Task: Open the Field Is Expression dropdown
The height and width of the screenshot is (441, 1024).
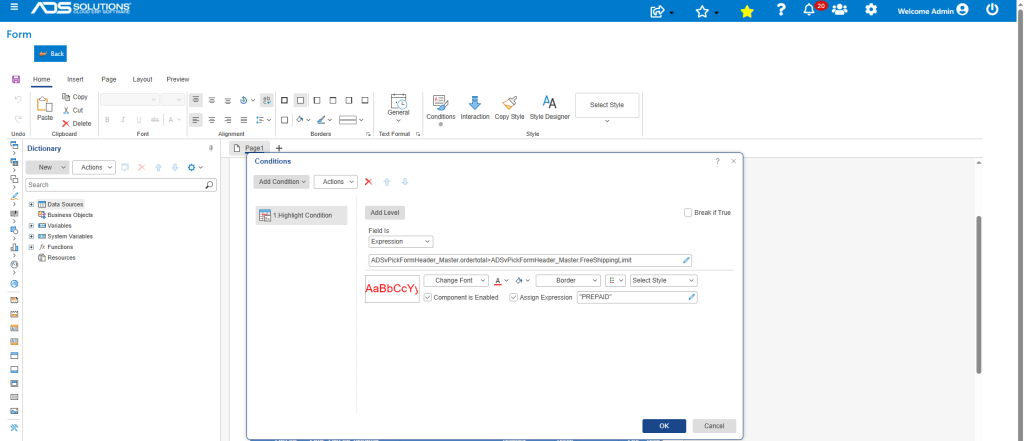Action: pyautogui.click(x=400, y=242)
